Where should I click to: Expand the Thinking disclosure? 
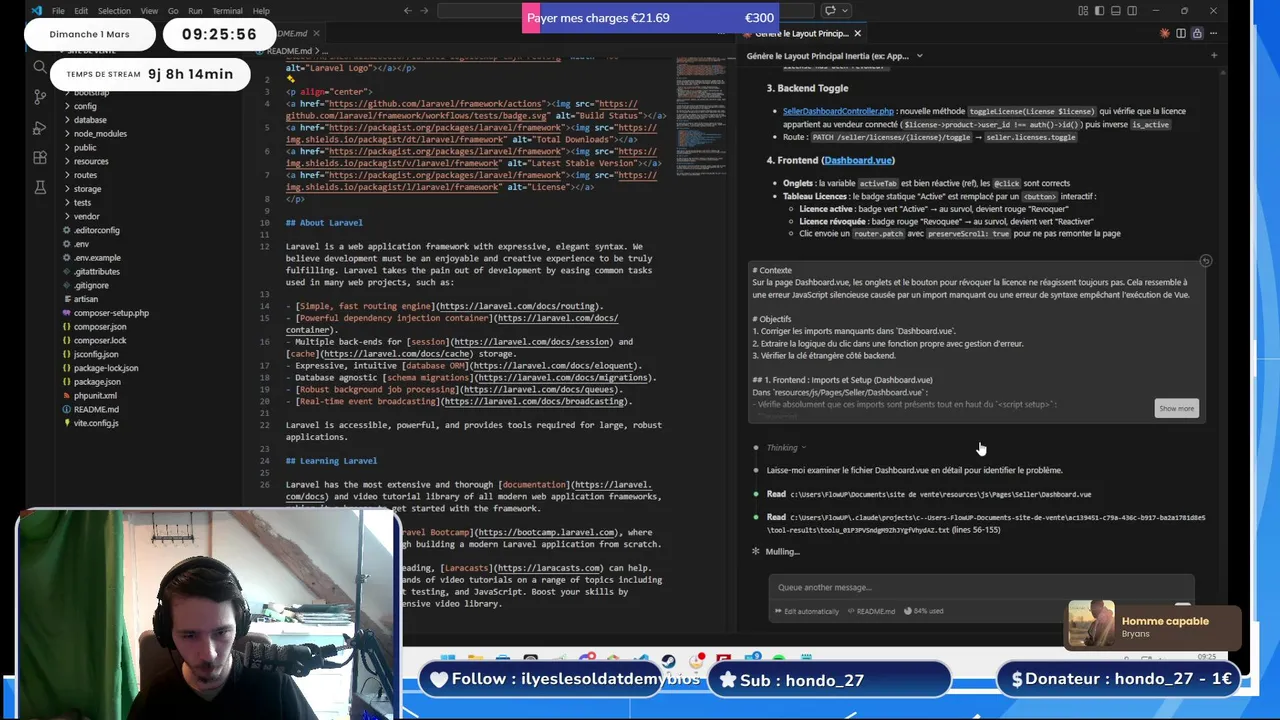(786, 448)
